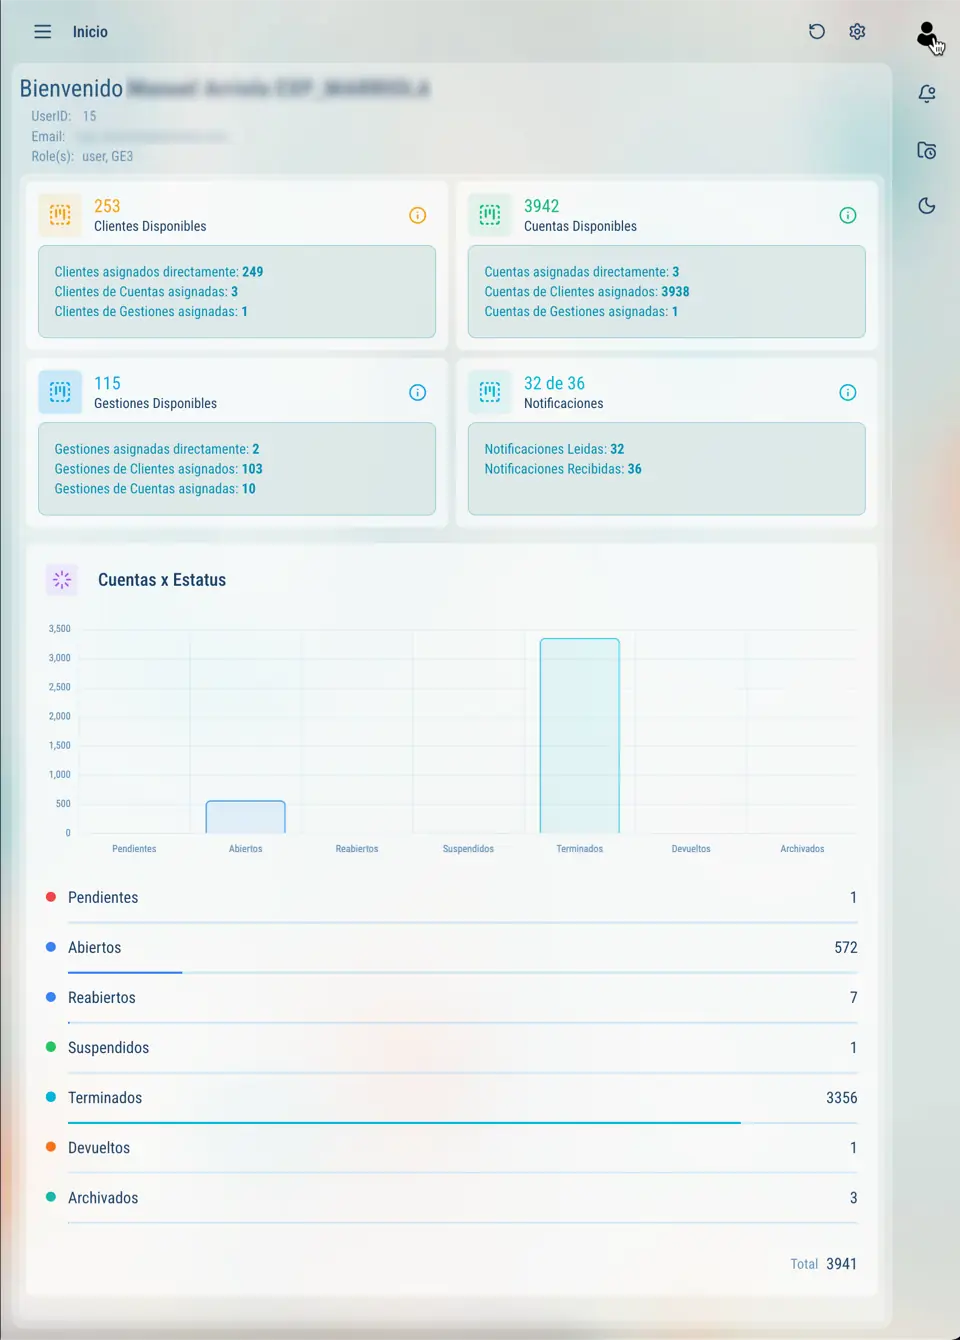Click the Clientes Disponibles card icon
Viewport: 960px width, 1340px height.
[60, 214]
